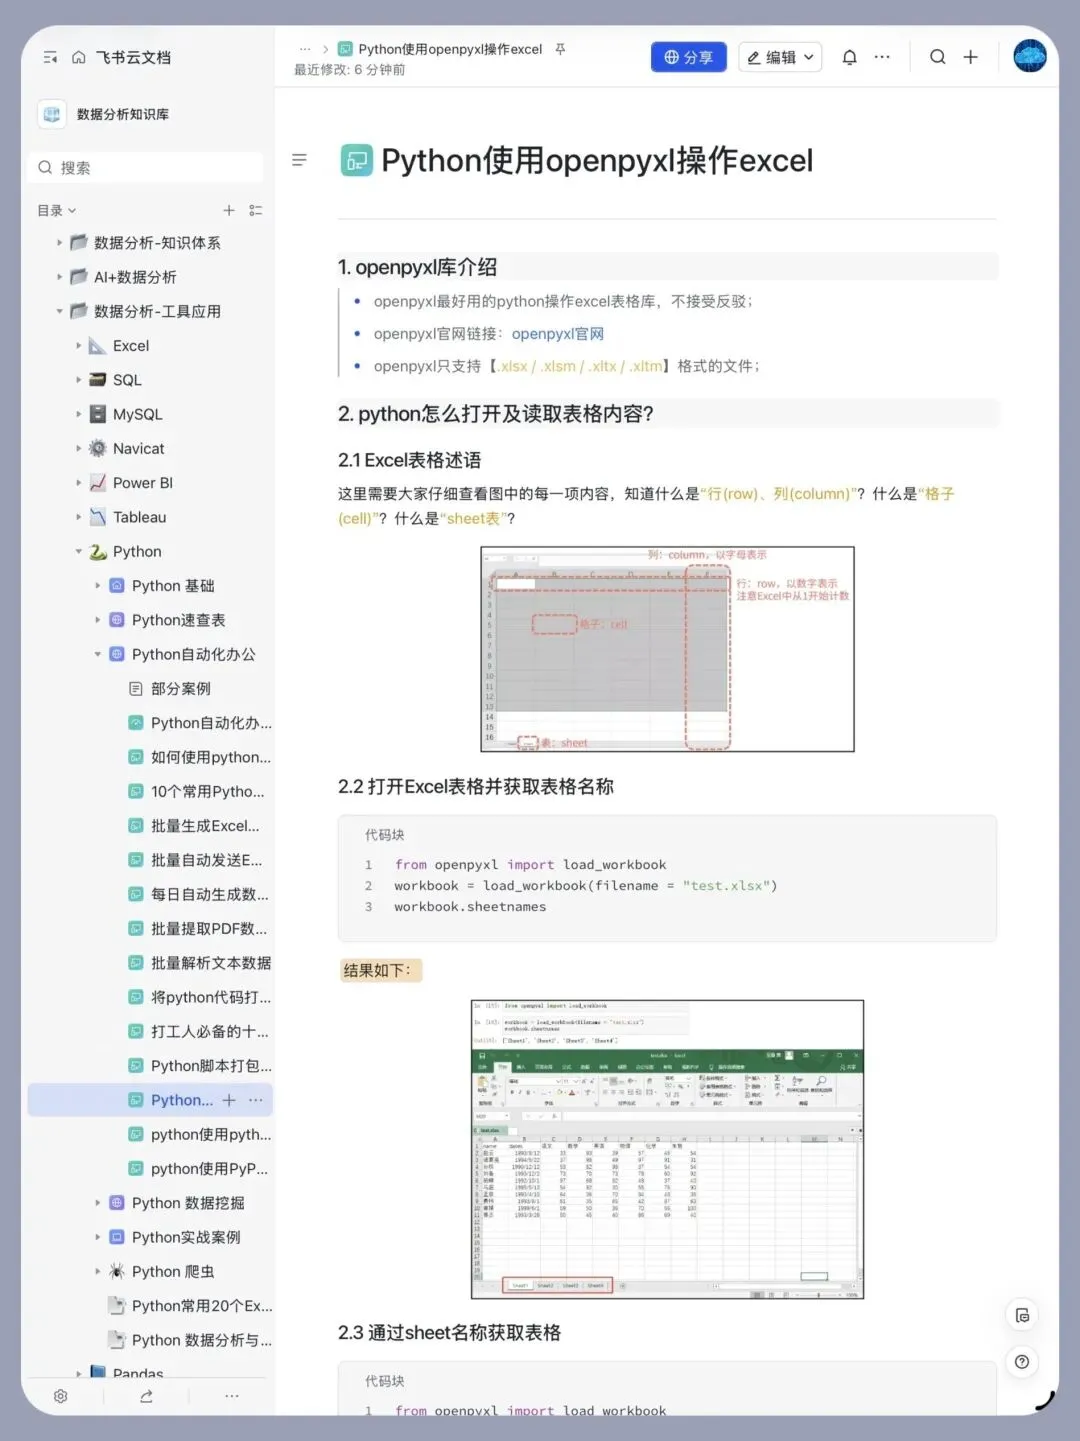Open the home icon beside 飞书云文档

click(x=79, y=58)
